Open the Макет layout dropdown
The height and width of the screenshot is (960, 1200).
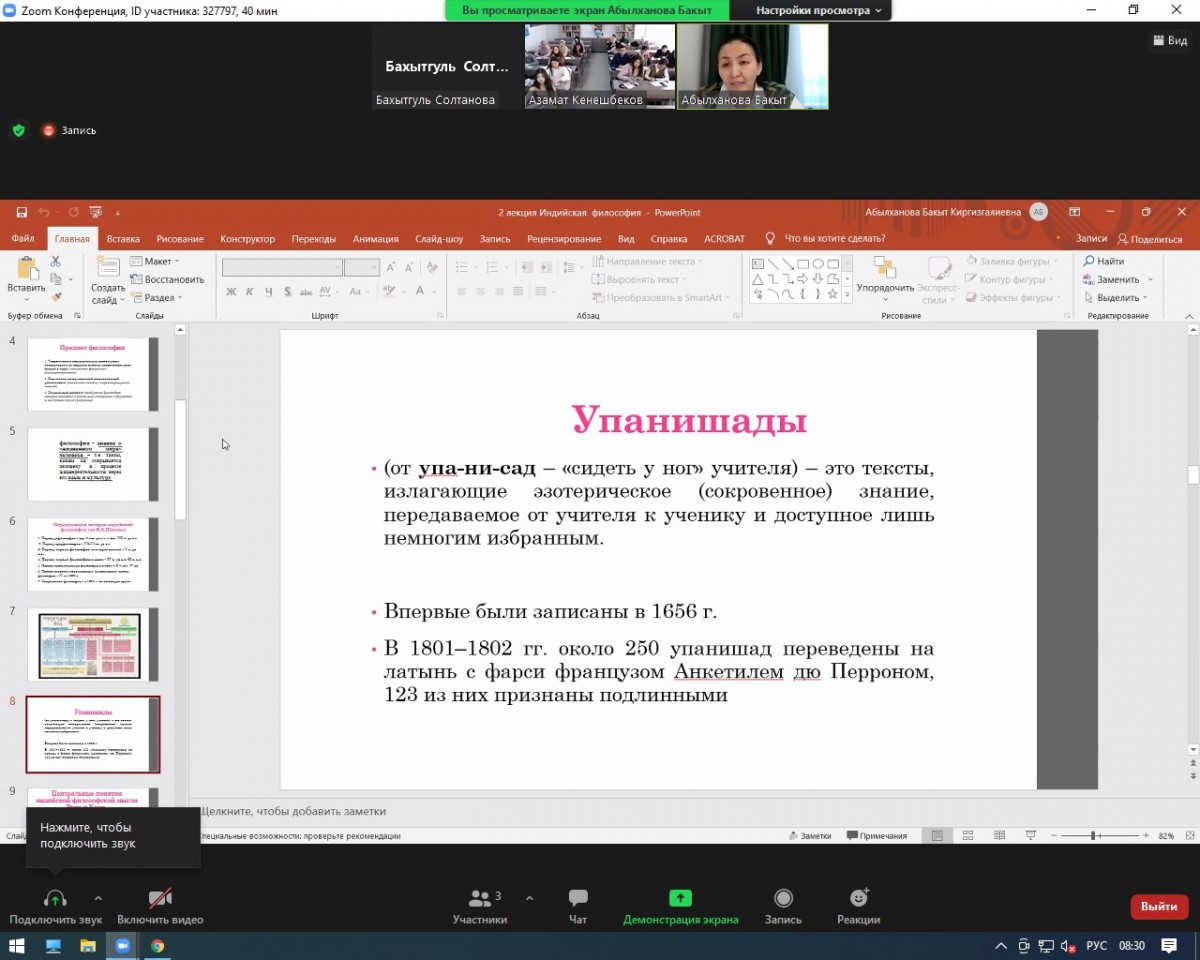159,261
